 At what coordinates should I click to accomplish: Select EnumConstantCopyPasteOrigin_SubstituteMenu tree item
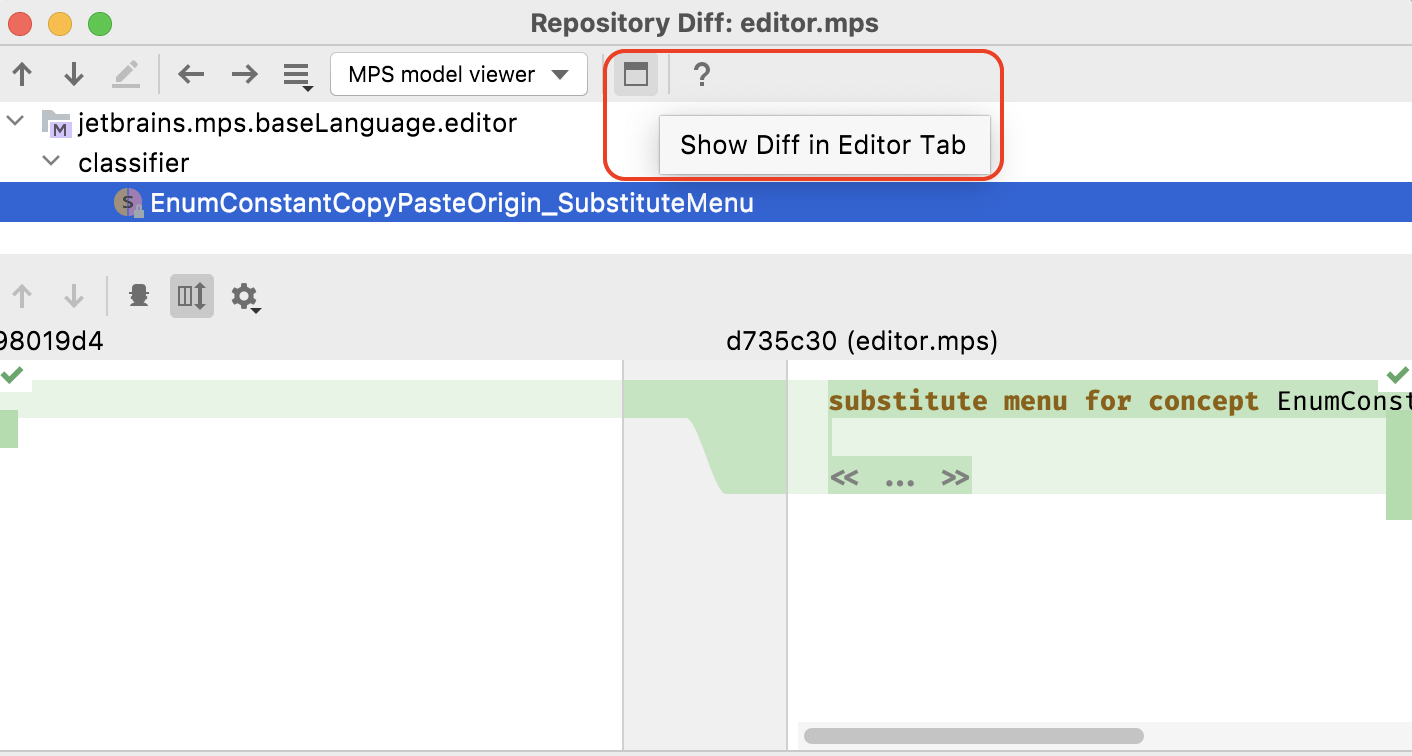[x=451, y=203]
